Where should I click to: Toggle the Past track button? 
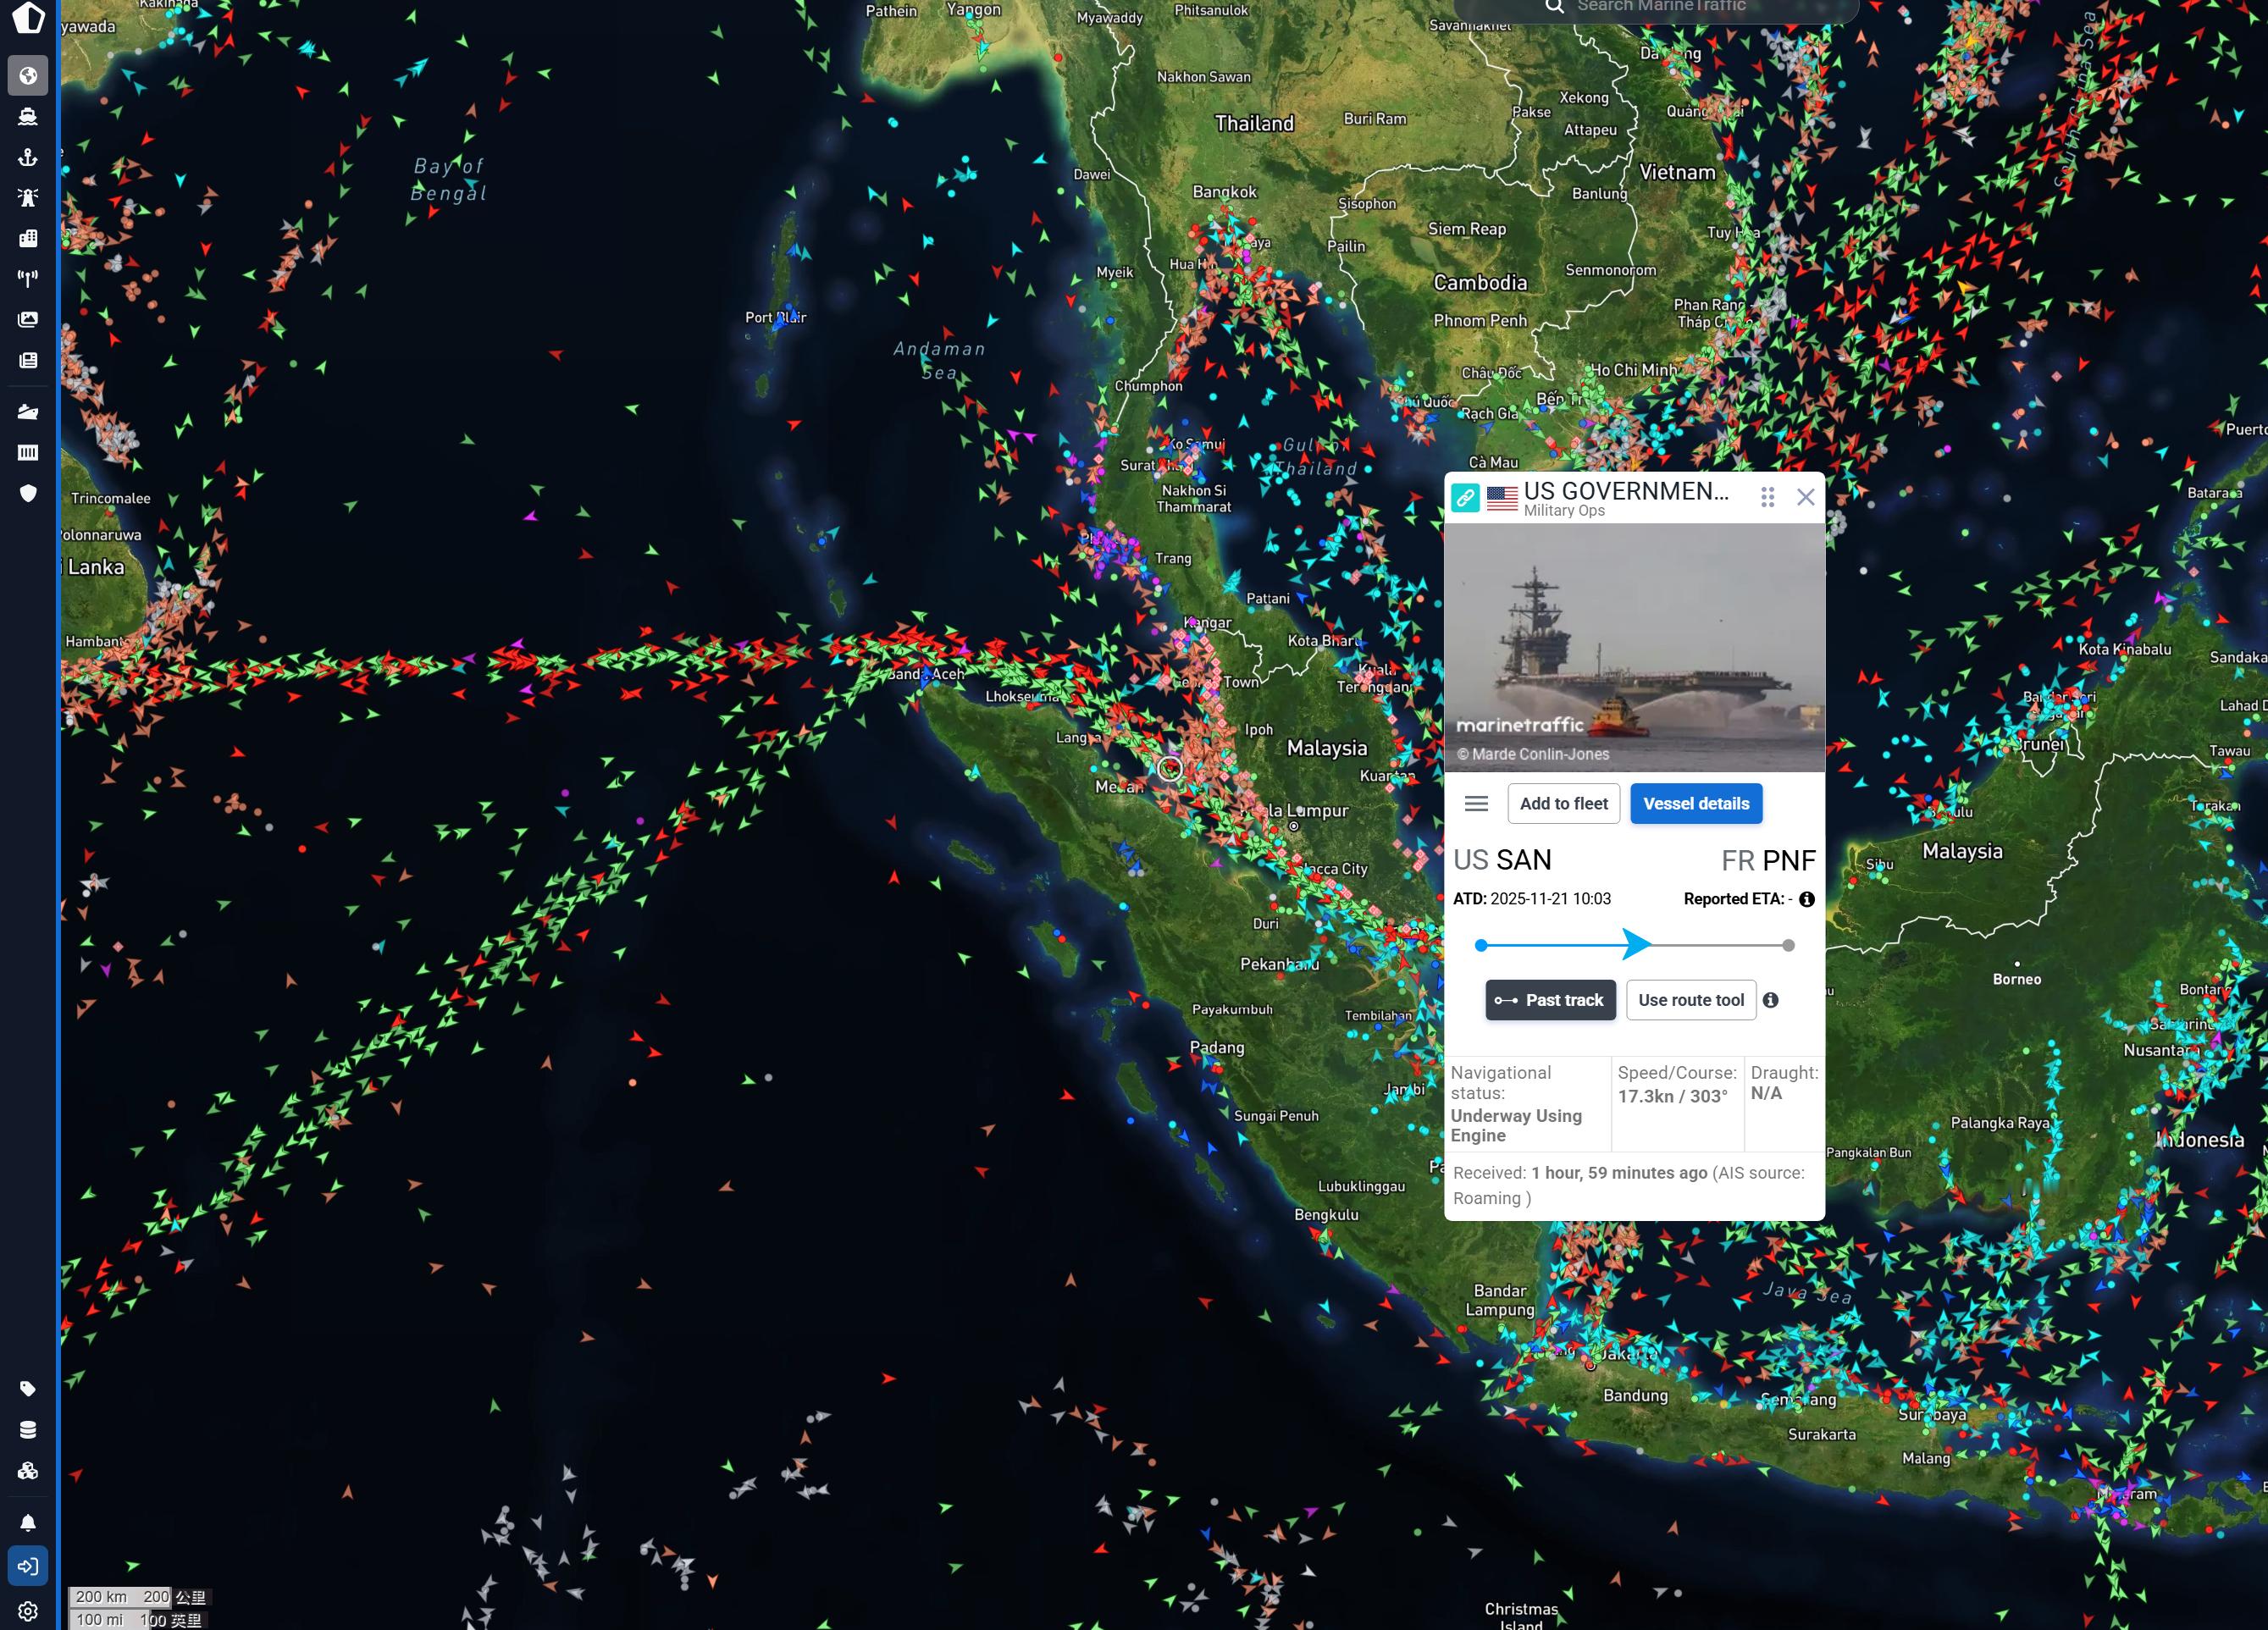pos(1549,1000)
